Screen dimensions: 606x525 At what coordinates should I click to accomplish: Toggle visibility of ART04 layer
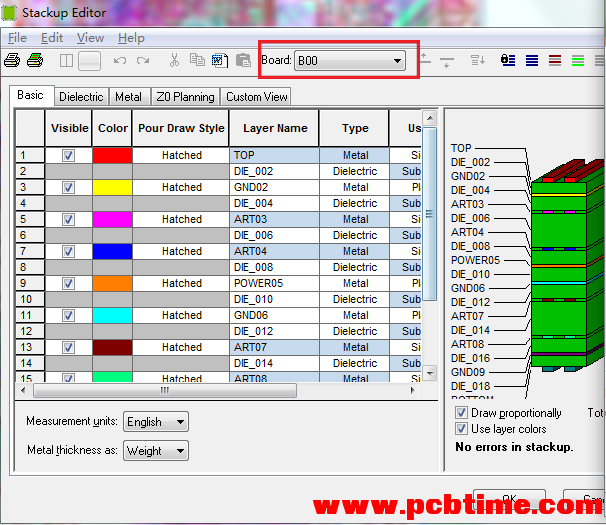68,252
